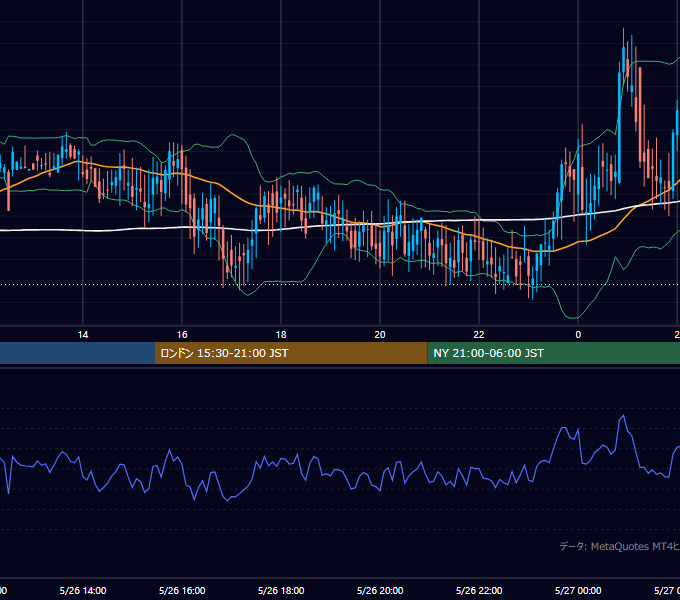Click the 18 hour label on the price chart axis
Screen dimensions: 680x600
click(x=281, y=334)
